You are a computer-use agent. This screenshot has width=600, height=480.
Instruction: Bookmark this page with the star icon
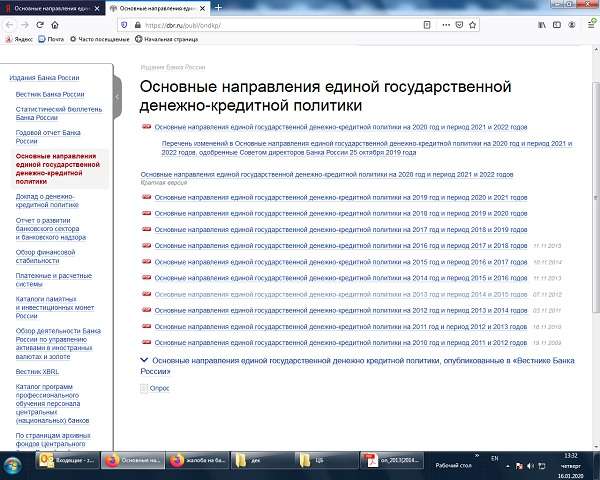(x=473, y=25)
